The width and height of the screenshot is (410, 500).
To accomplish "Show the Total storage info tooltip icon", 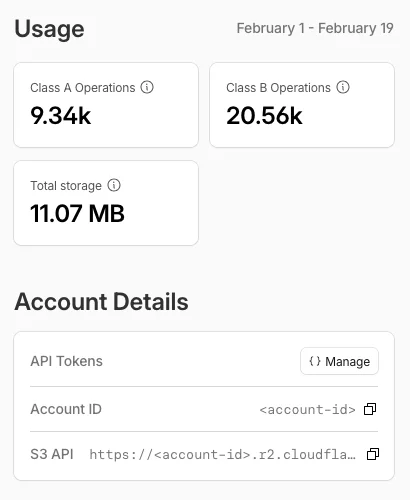I will coord(114,185).
